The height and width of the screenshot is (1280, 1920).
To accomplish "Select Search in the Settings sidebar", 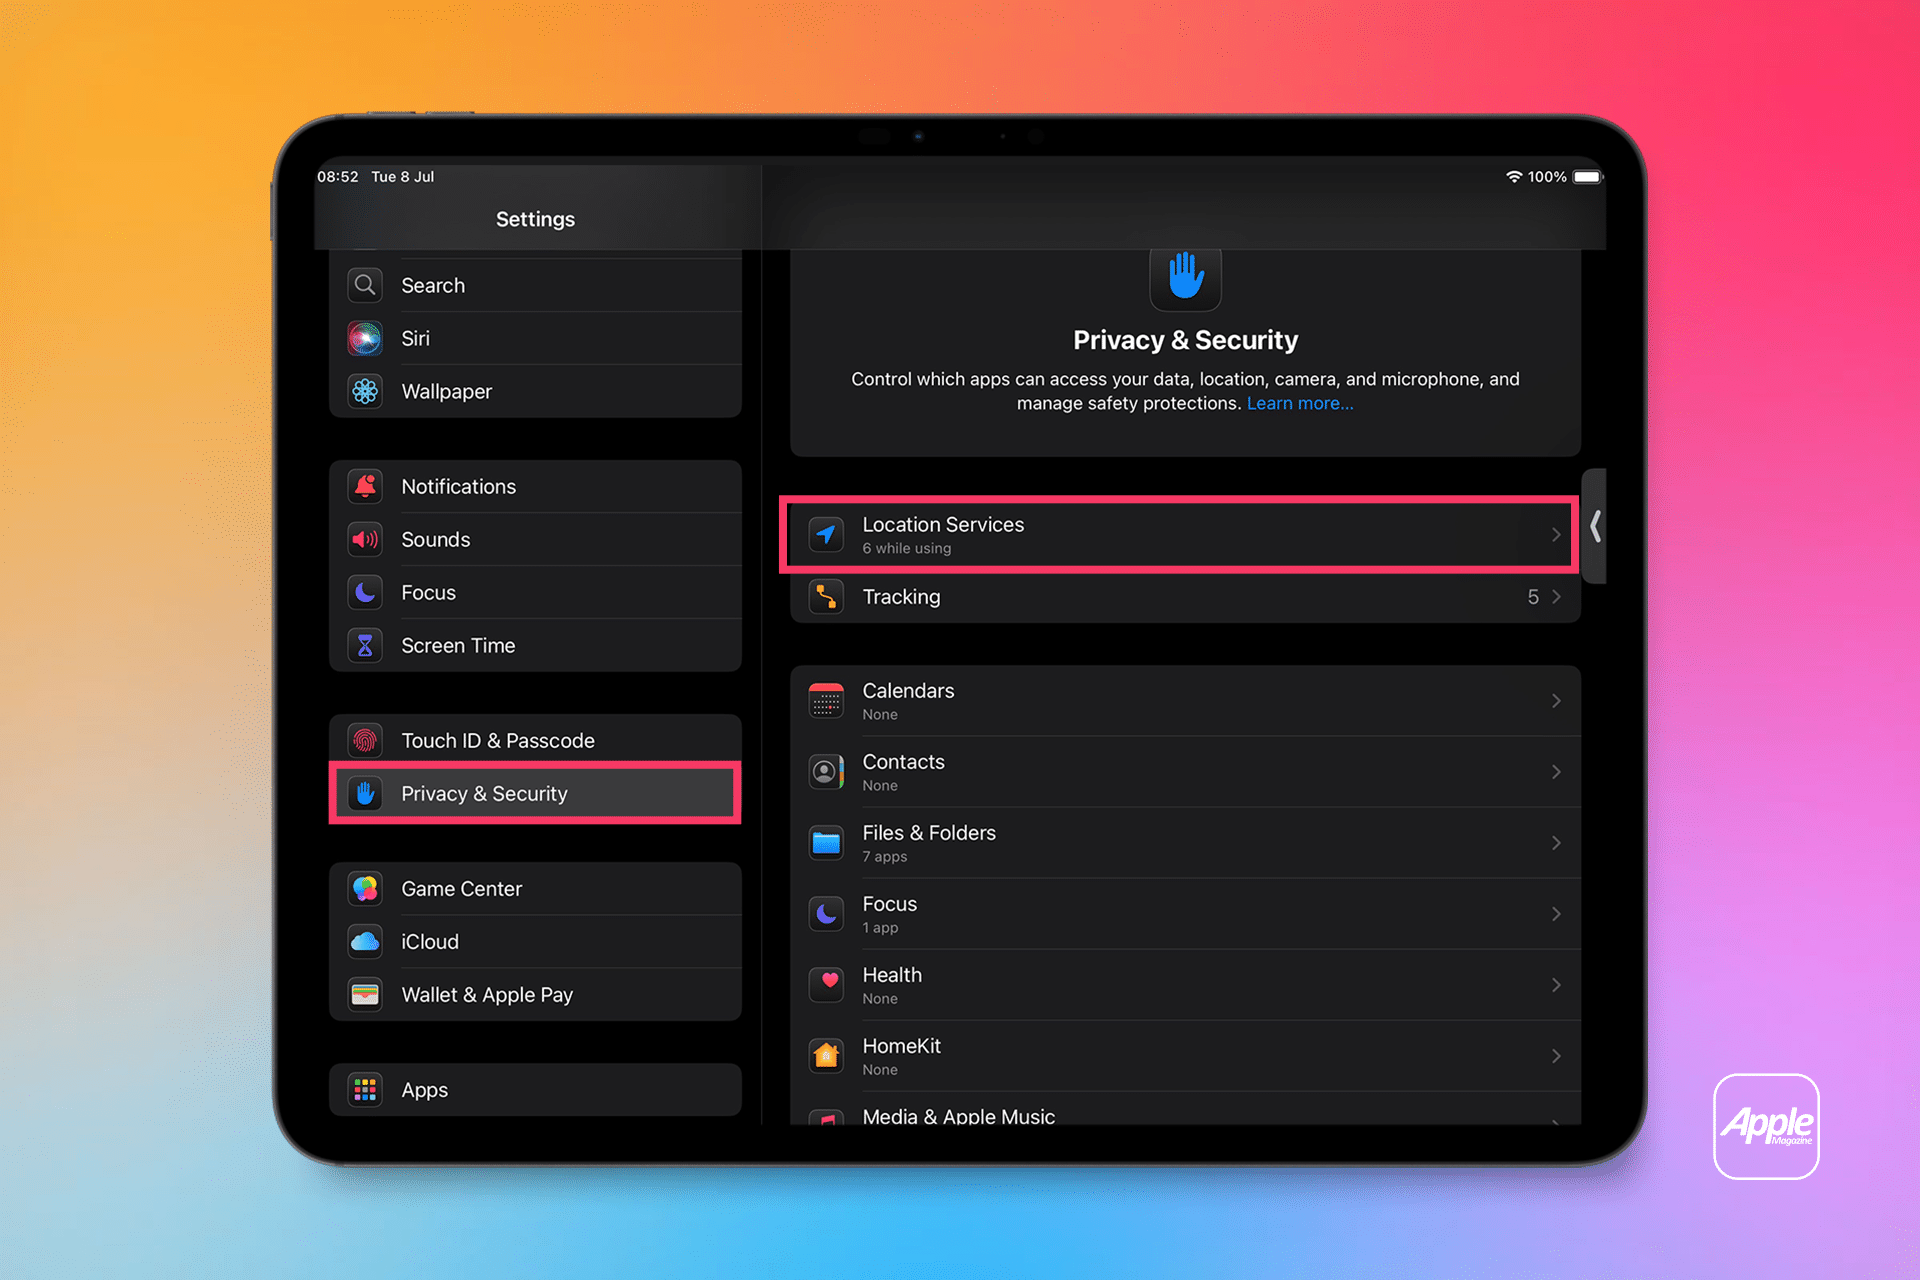I will pos(535,285).
